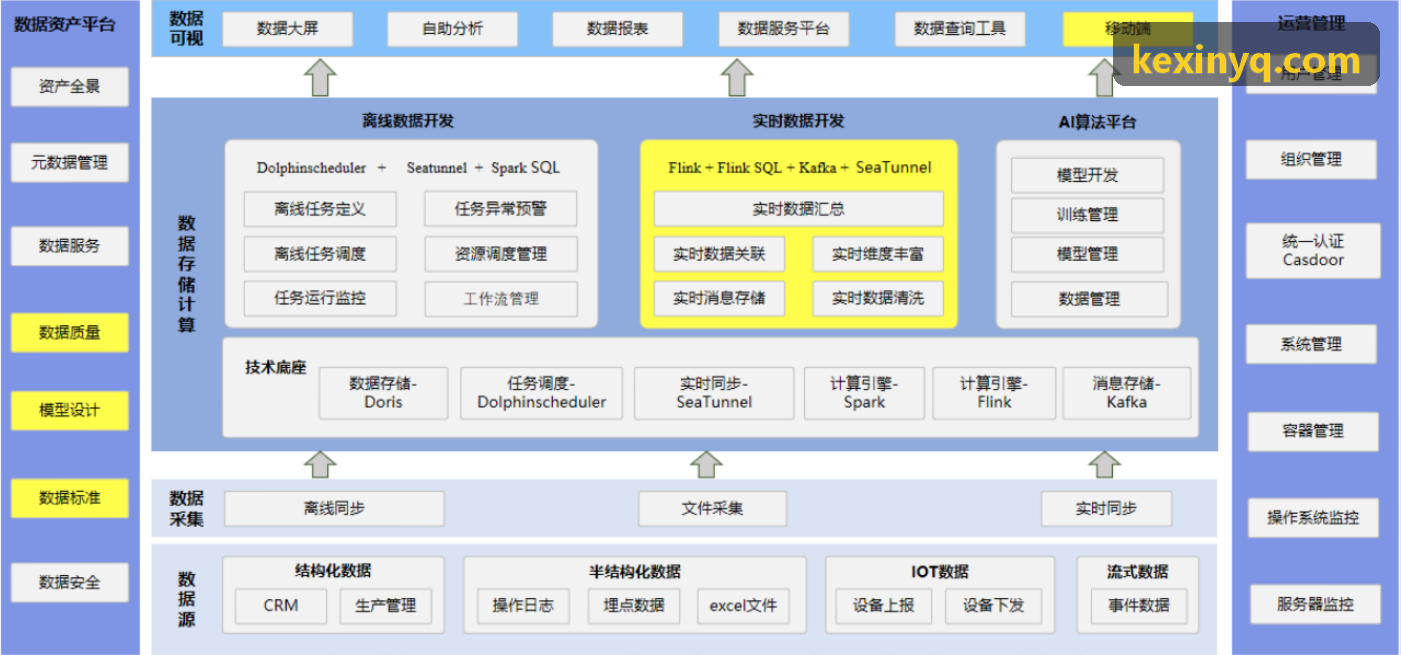
Task: Click the 统一认证 Casdoor box
Action: tap(1313, 250)
